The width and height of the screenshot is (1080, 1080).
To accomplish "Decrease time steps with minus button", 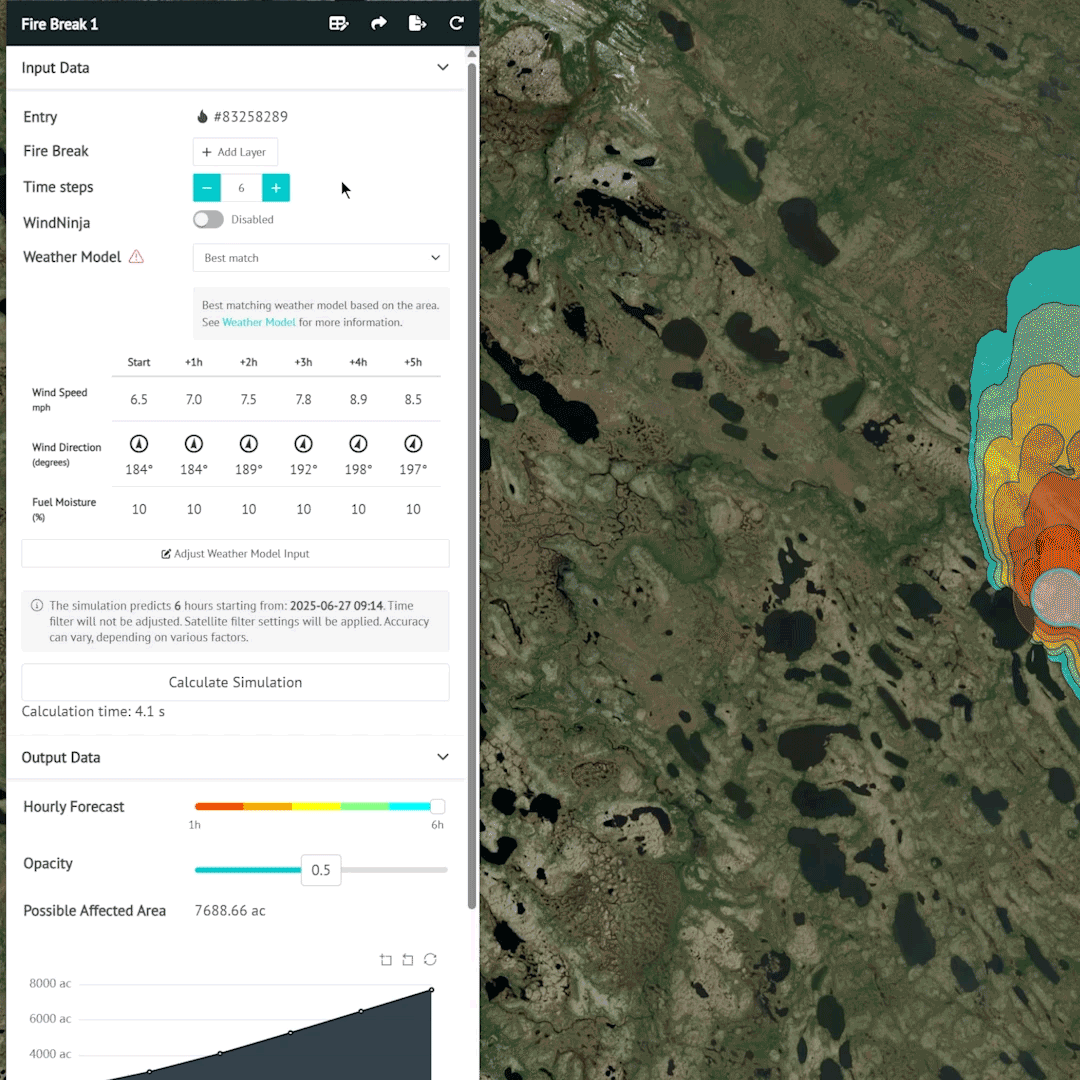I will (x=207, y=187).
